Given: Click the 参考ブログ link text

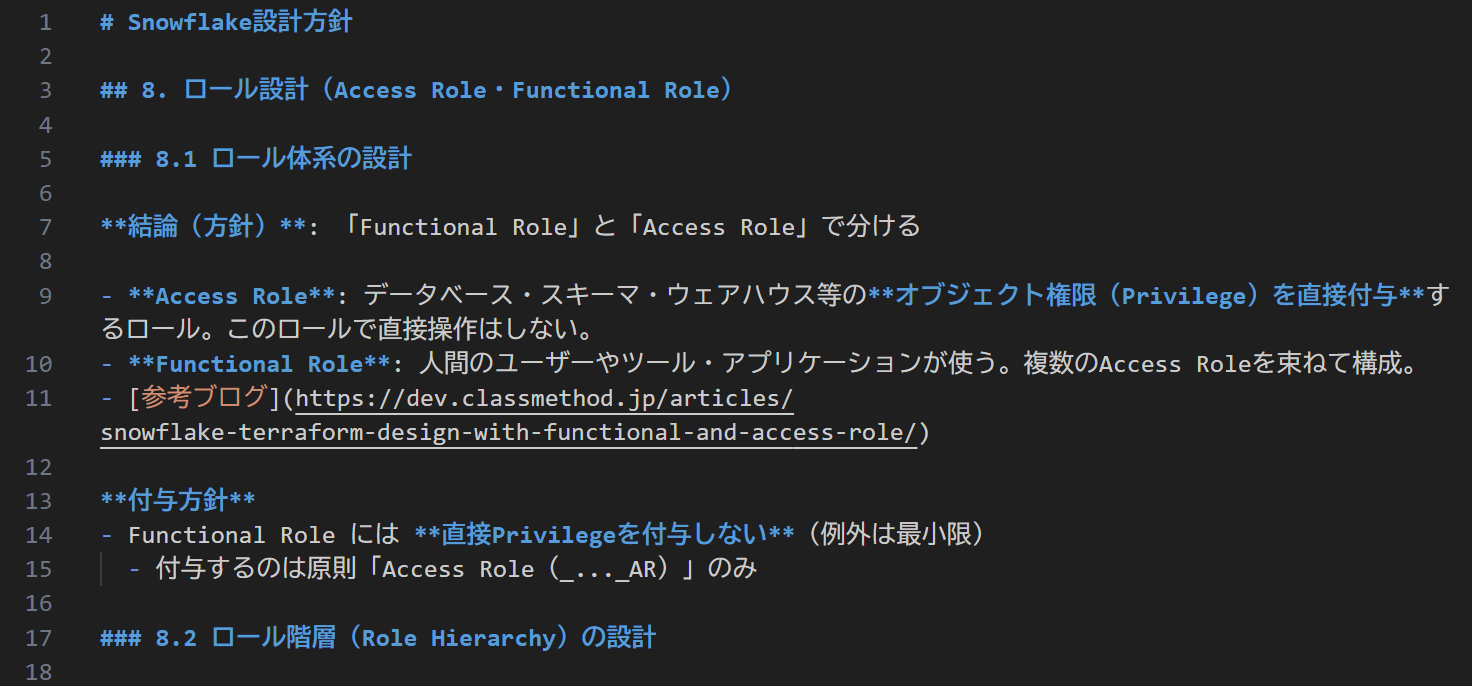Looking at the screenshot, I should (206, 398).
